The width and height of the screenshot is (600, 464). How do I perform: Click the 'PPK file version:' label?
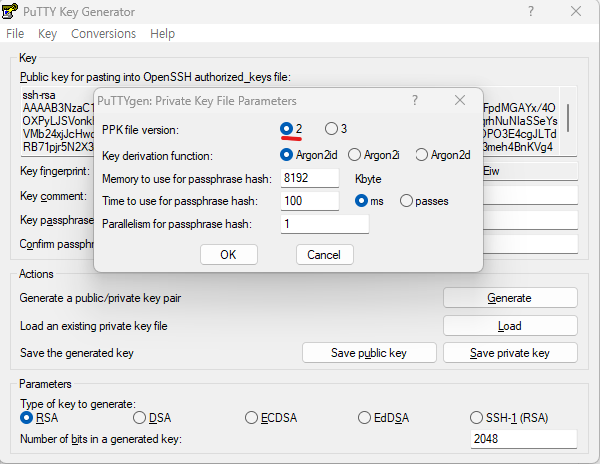click(x=140, y=130)
